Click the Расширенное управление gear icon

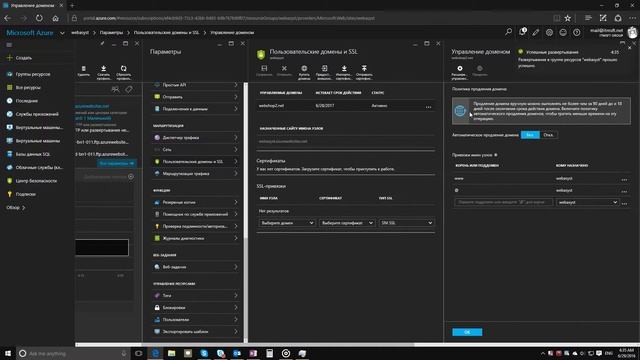click(460, 69)
